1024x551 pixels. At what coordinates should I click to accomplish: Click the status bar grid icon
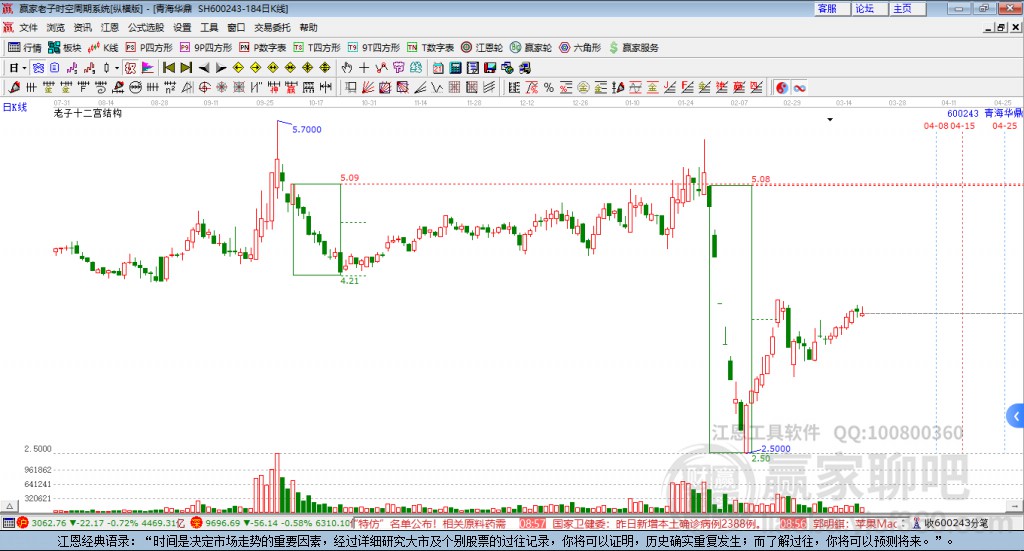point(8,523)
